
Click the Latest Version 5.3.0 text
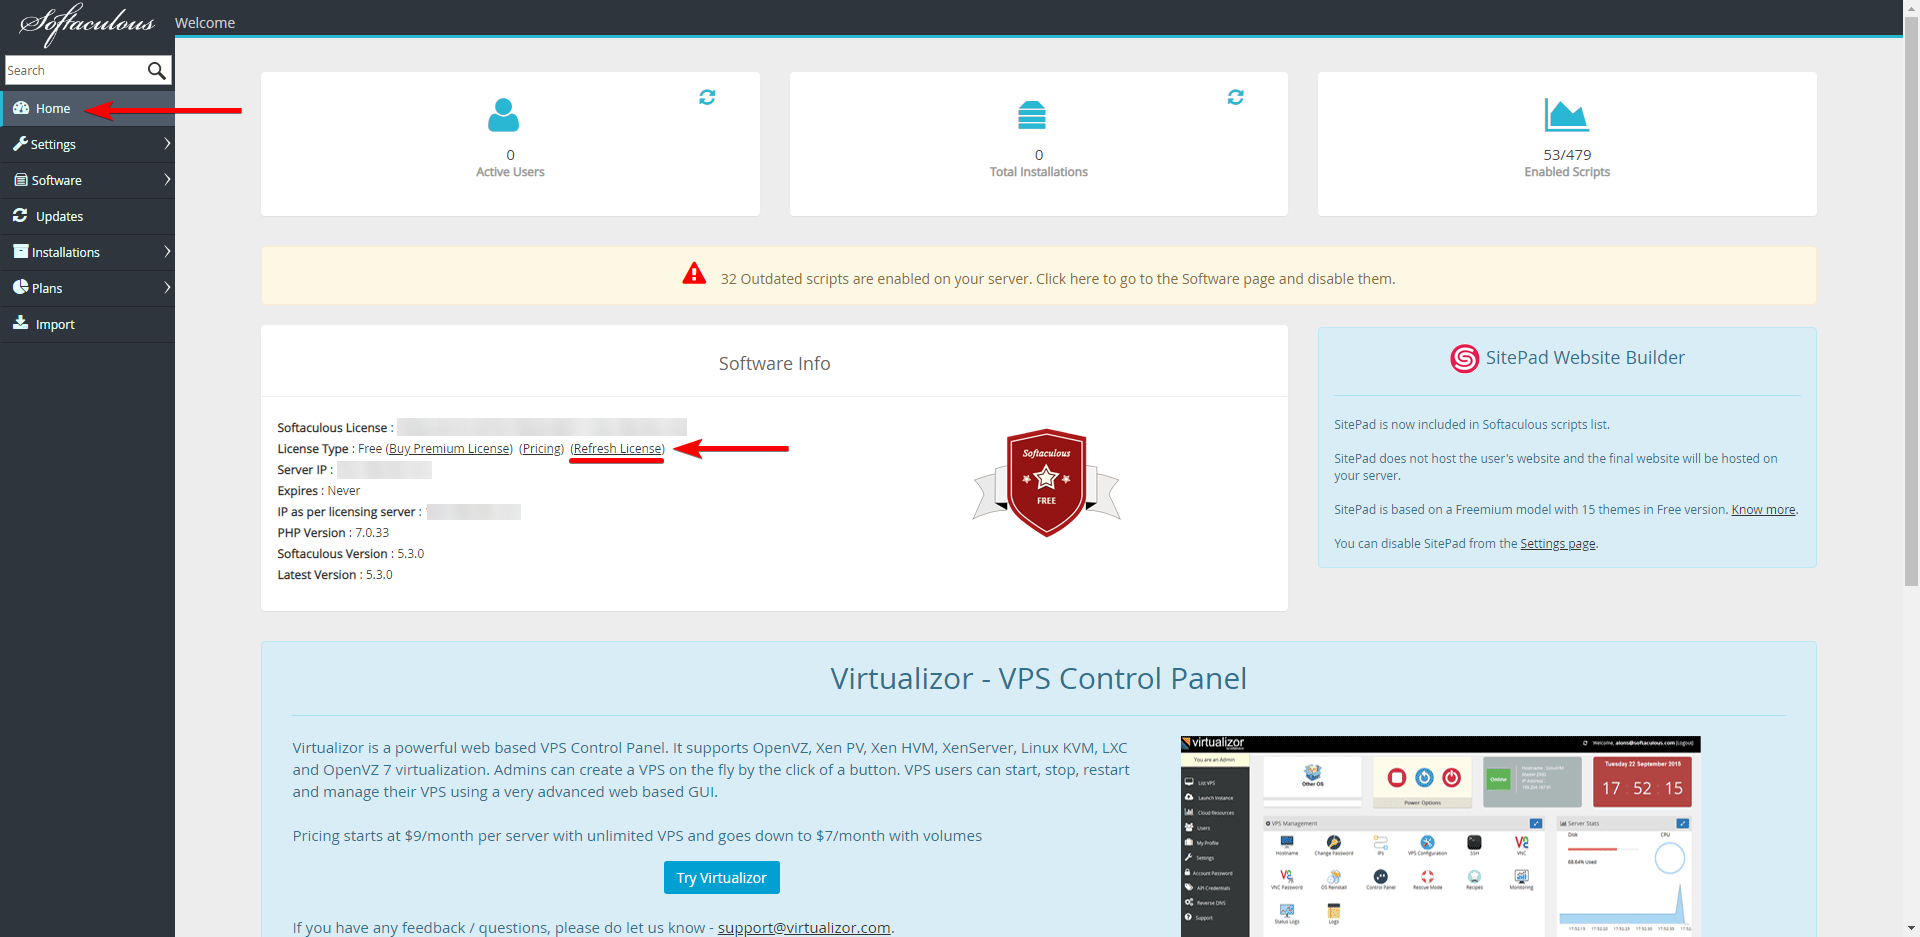point(335,575)
